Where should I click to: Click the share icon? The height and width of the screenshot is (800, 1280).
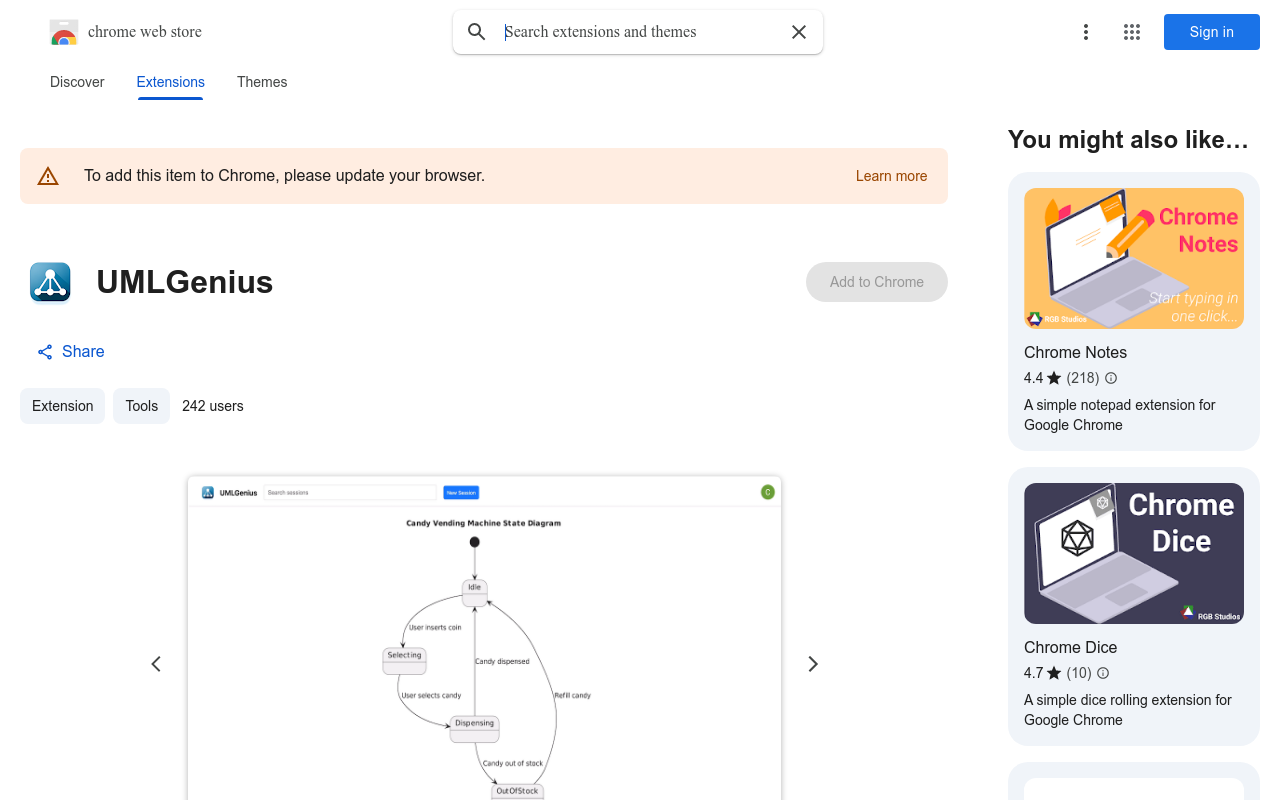[x=45, y=352]
